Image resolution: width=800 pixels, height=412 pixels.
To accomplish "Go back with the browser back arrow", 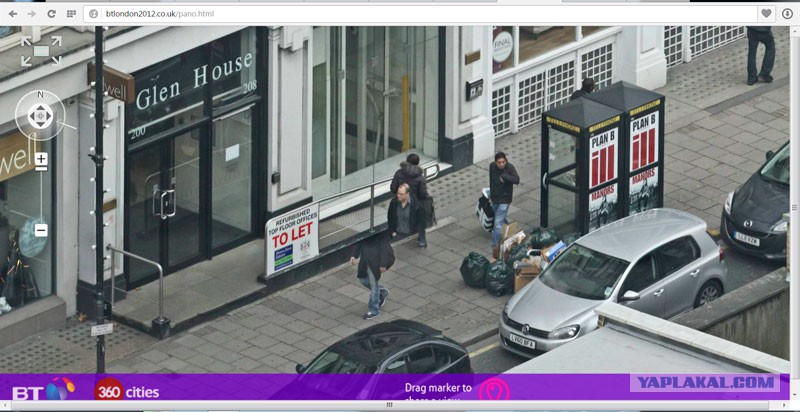I will (13, 14).
